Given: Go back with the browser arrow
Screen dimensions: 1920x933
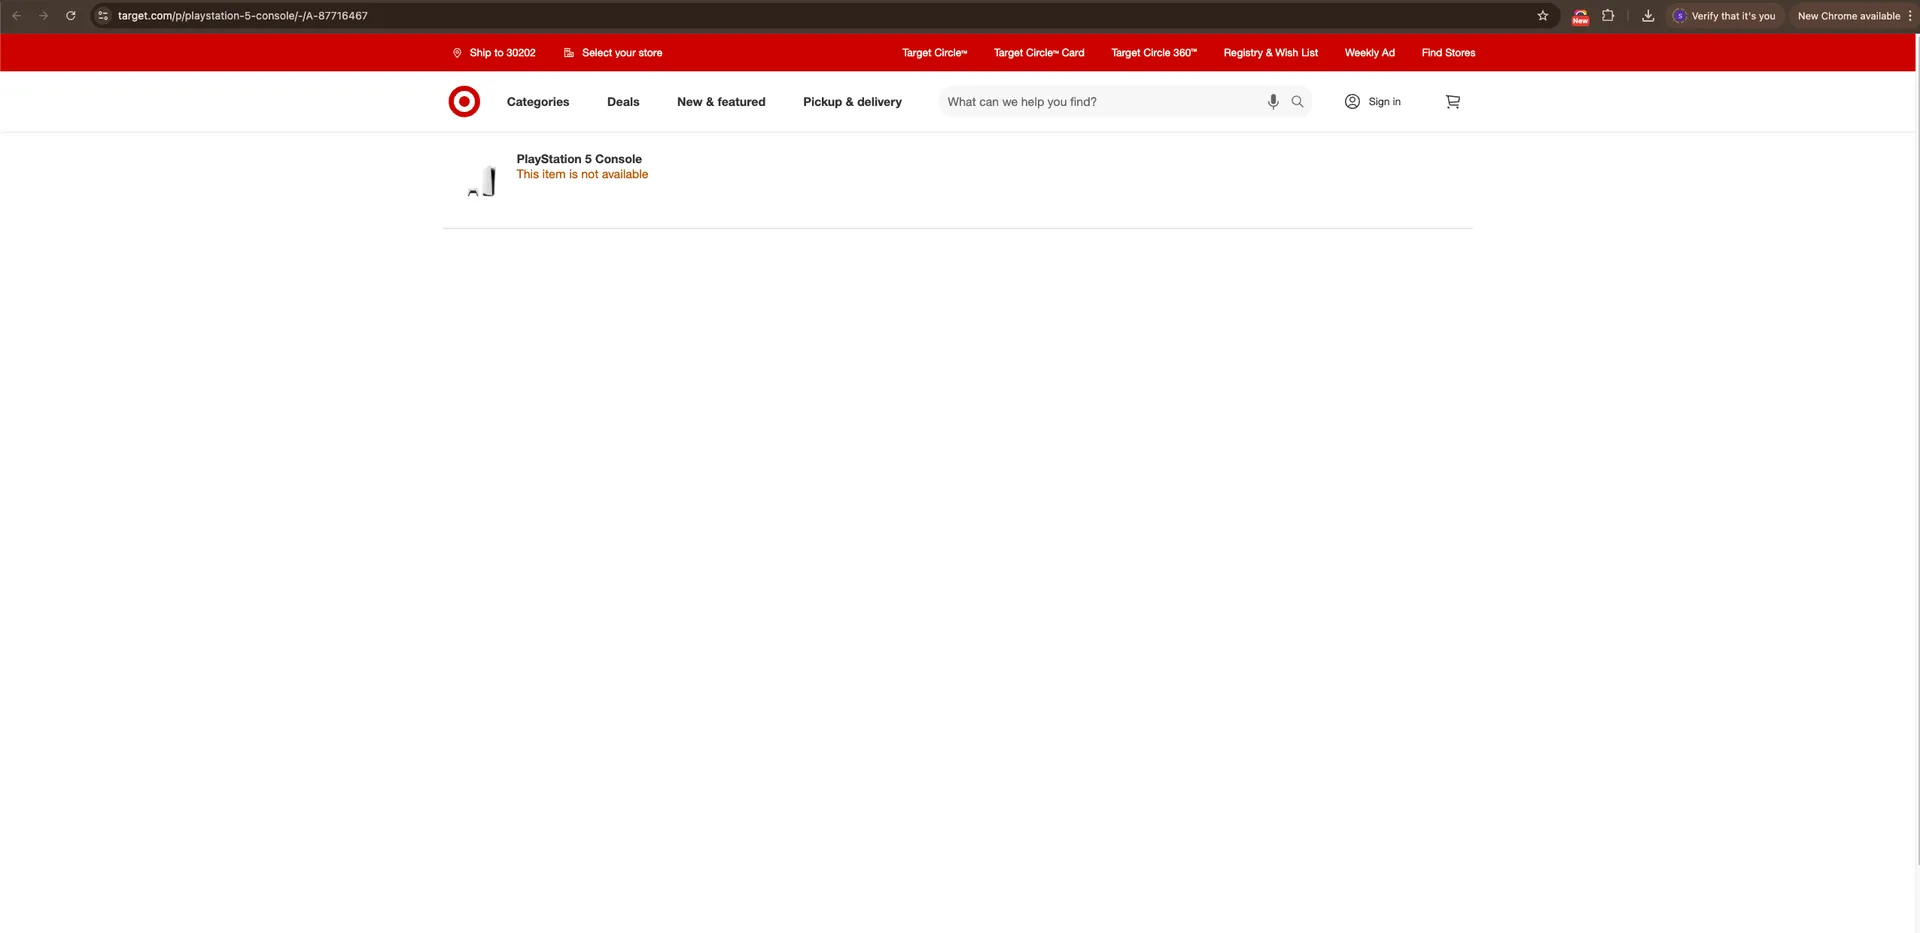Looking at the screenshot, I should (17, 16).
